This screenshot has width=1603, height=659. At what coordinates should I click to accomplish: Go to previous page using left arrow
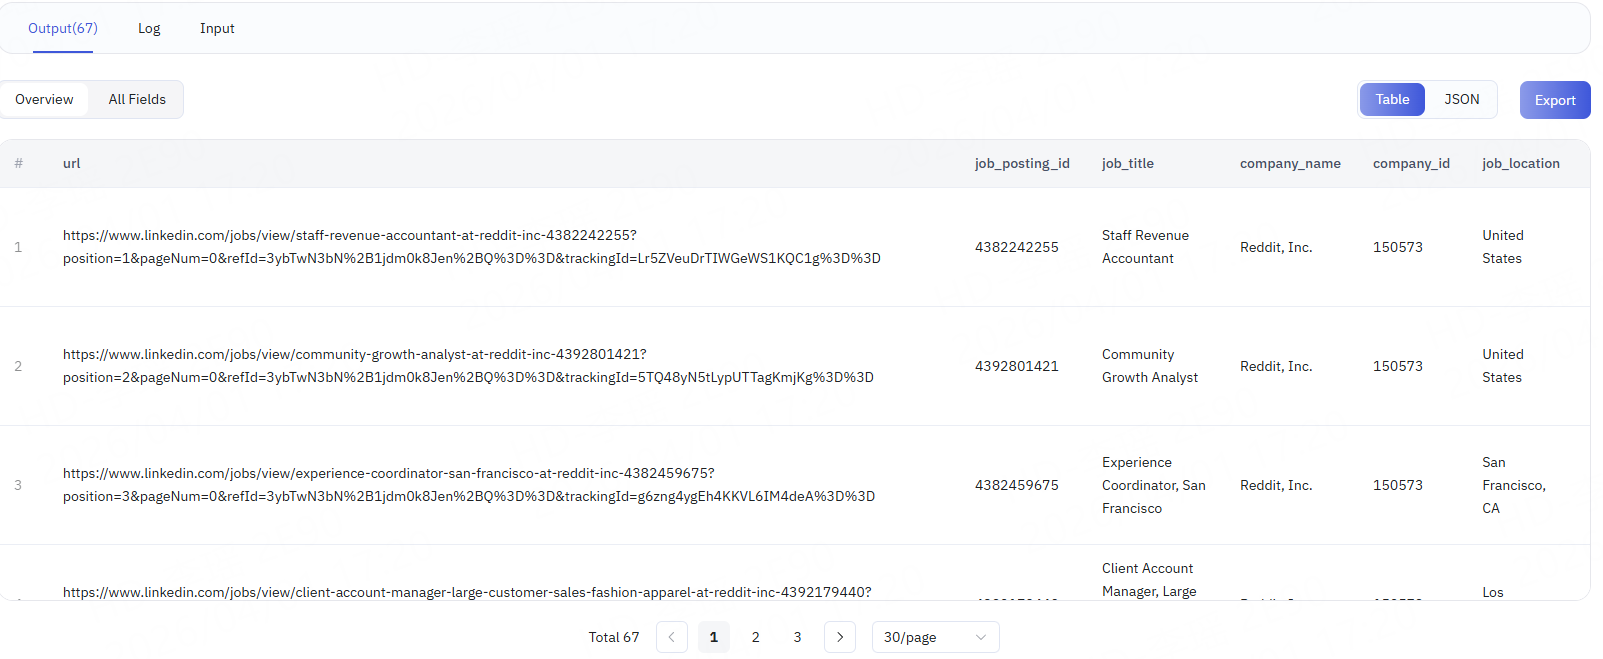pos(672,637)
